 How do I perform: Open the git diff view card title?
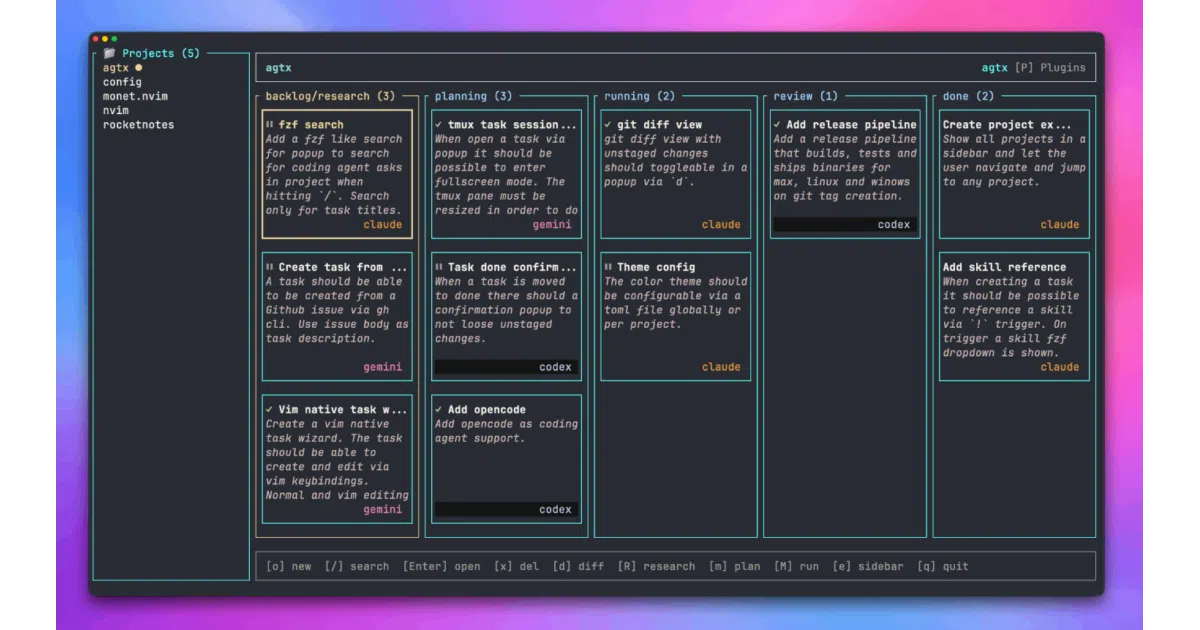(659, 125)
